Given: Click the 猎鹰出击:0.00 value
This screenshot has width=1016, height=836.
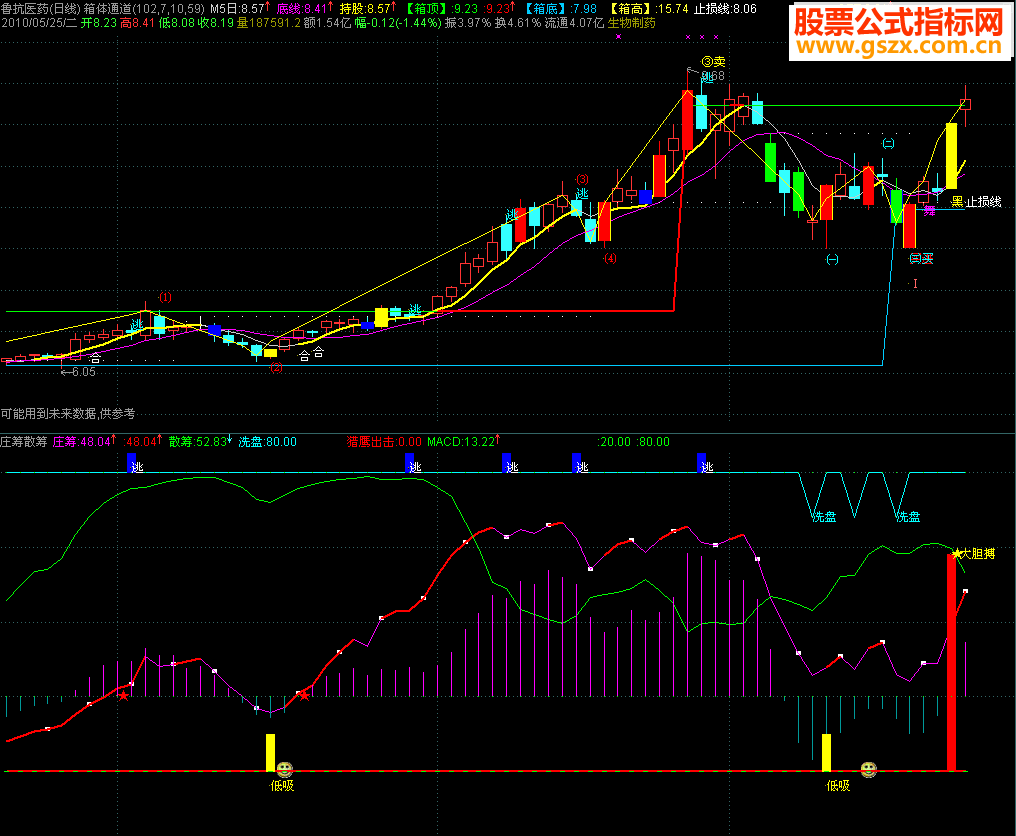Looking at the screenshot, I should point(384,441).
